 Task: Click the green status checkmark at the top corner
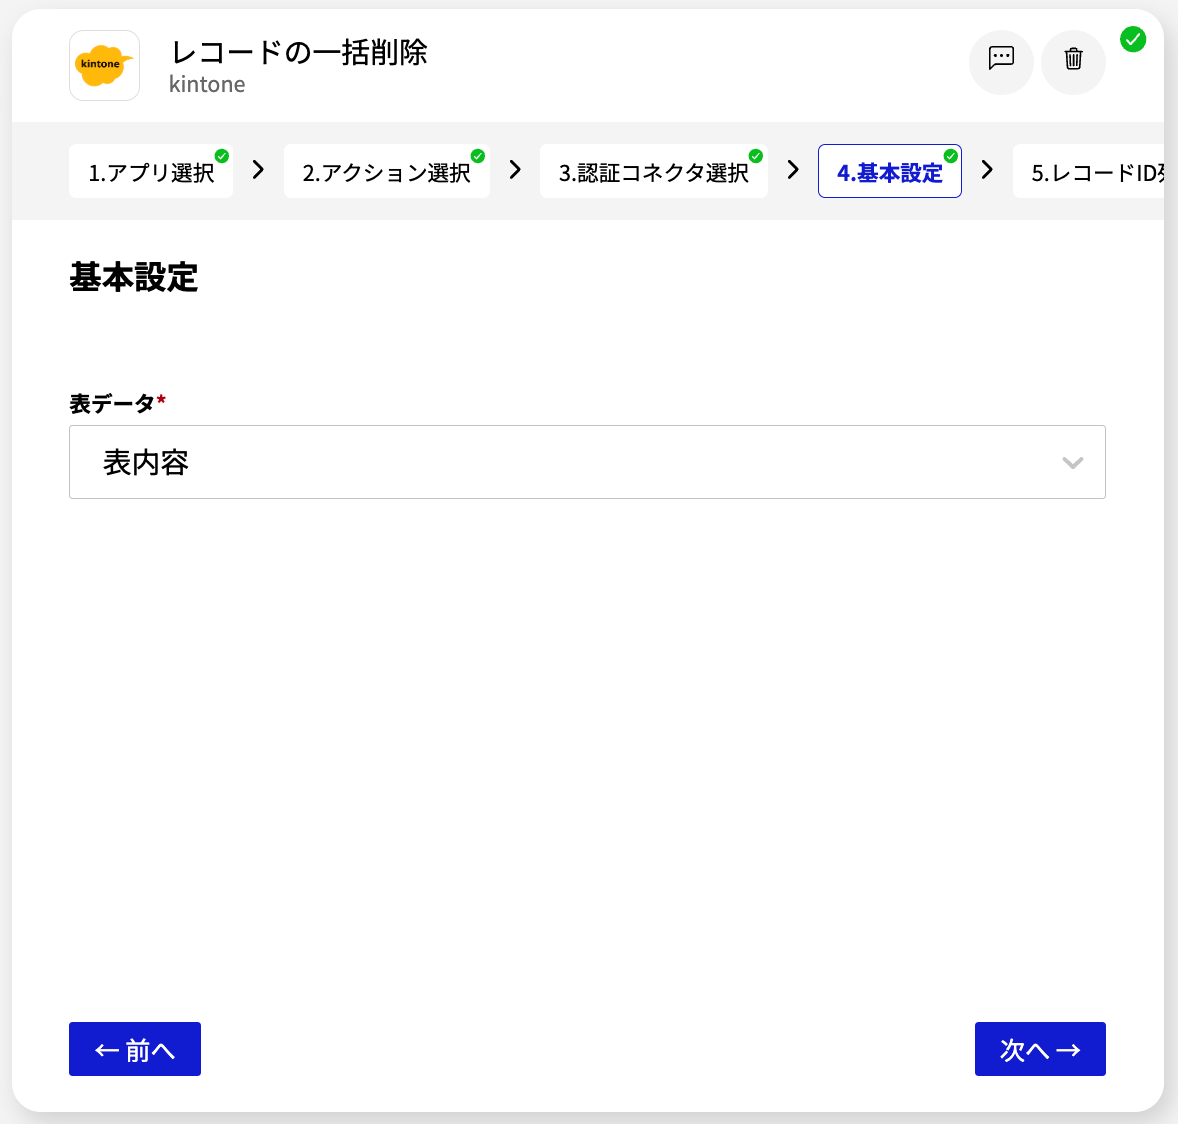1132,39
